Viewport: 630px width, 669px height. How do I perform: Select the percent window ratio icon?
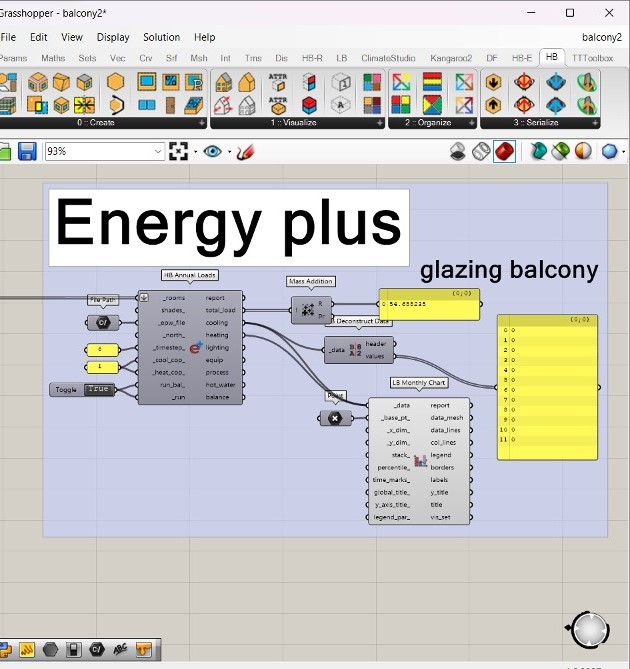(171, 81)
